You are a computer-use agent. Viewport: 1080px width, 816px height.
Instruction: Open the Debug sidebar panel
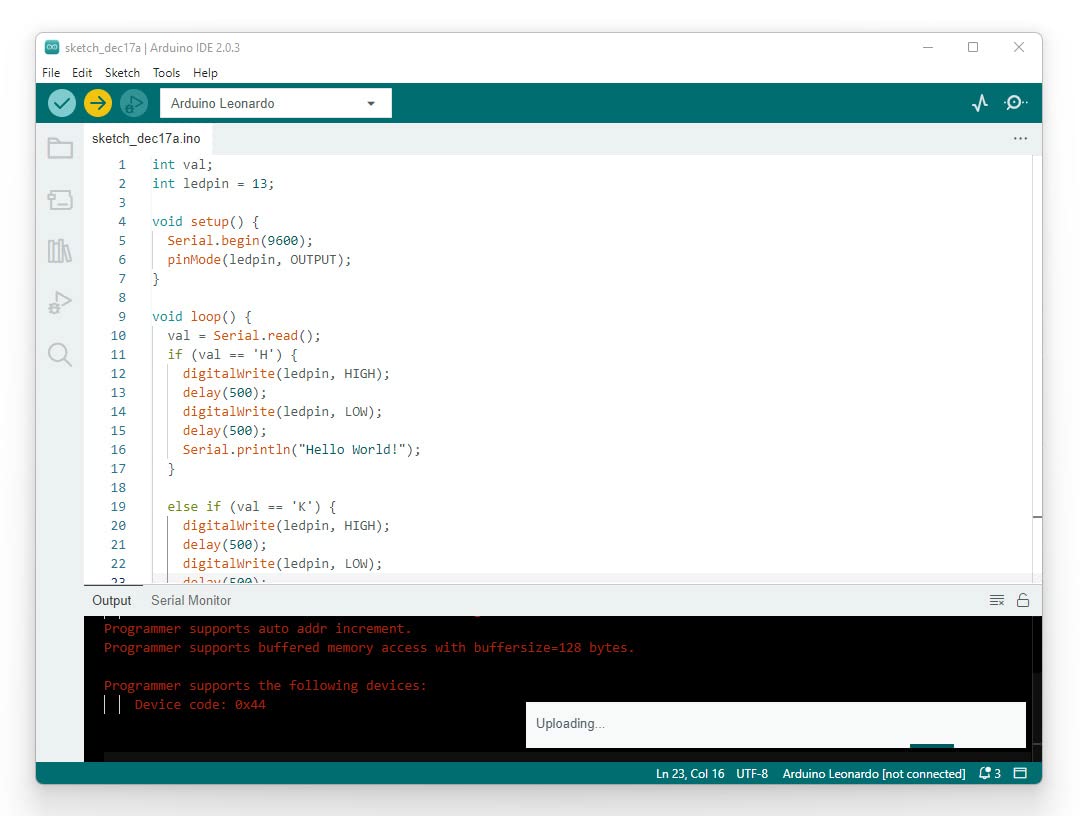[x=60, y=303]
